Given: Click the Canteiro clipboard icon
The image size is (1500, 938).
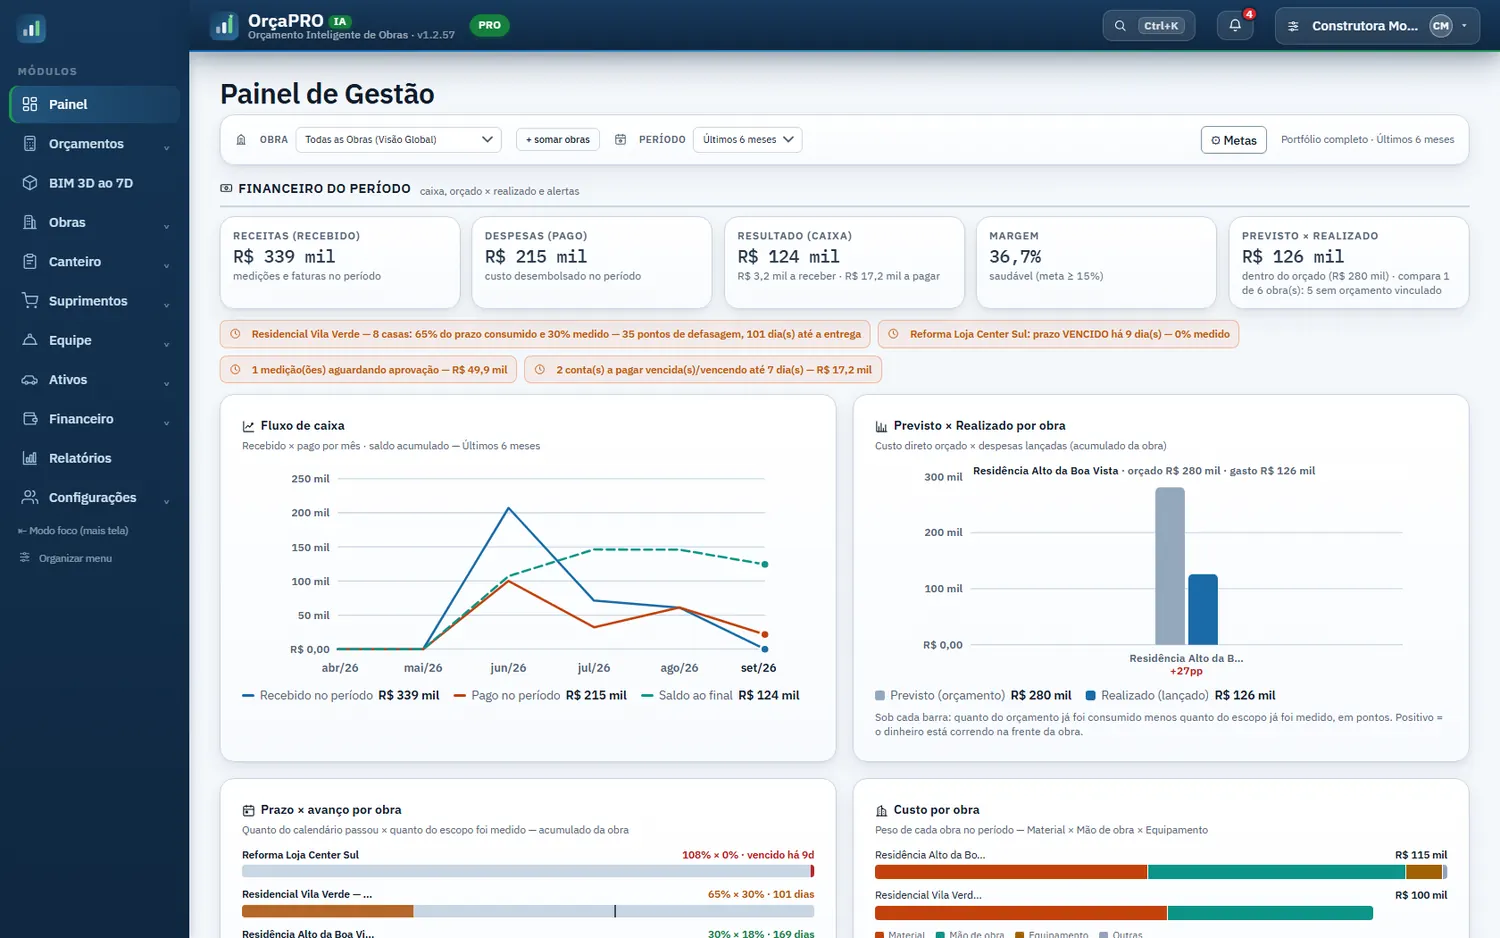Looking at the screenshot, I should (x=30, y=262).
